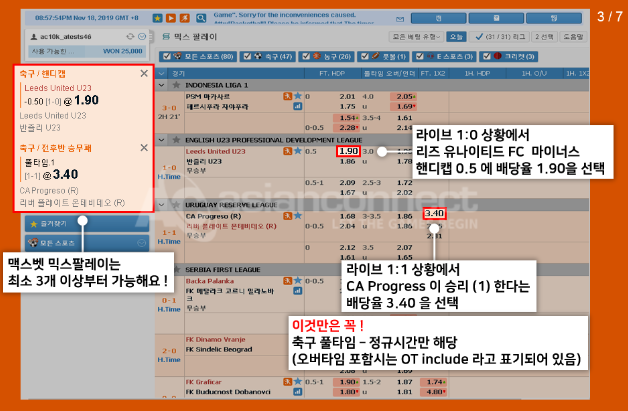Open the envelope messages icon
Screen dimensions: 628x411
tap(400, 19)
